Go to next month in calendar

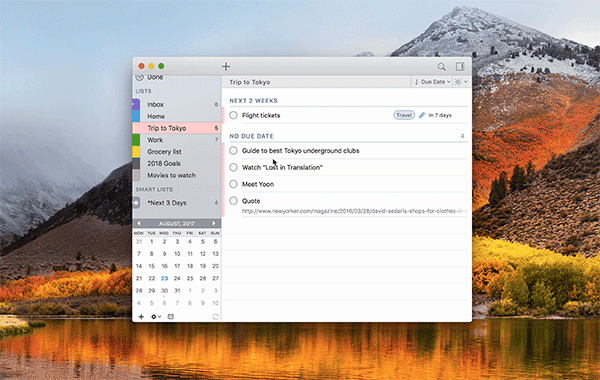214,223
